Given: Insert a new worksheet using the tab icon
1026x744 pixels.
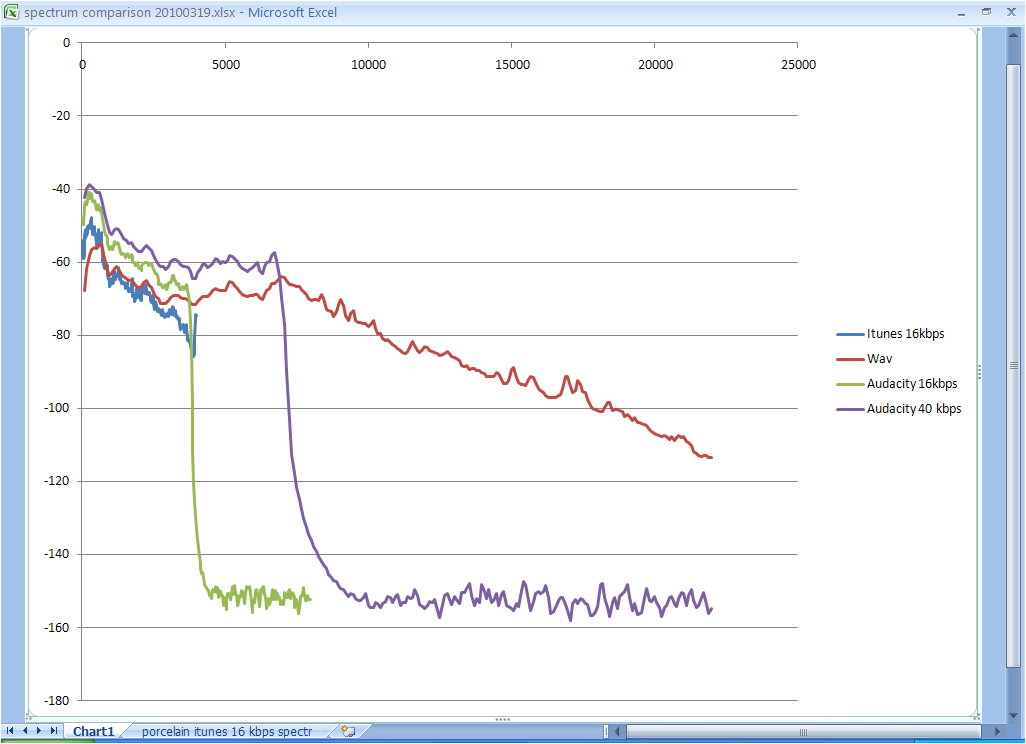Looking at the screenshot, I should click(349, 732).
